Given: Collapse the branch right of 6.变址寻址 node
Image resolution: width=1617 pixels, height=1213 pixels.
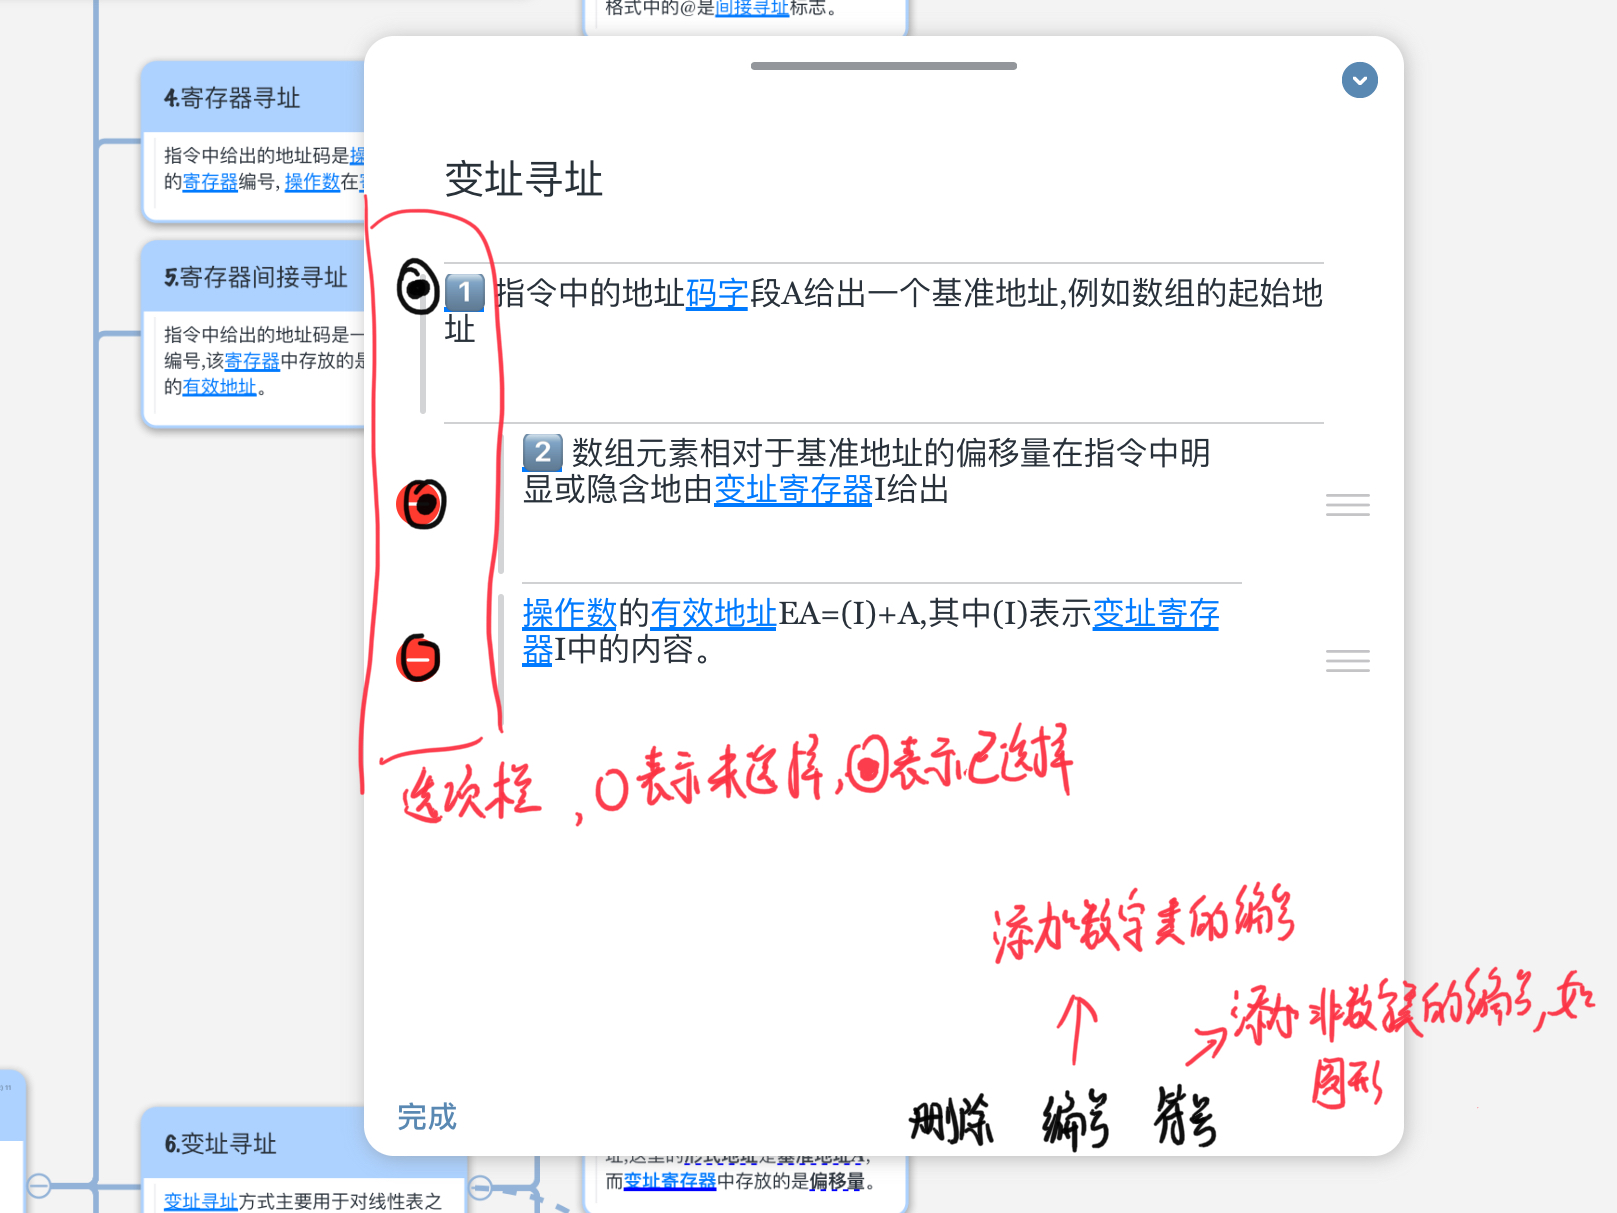Looking at the screenshot, I should point(480,1187).
